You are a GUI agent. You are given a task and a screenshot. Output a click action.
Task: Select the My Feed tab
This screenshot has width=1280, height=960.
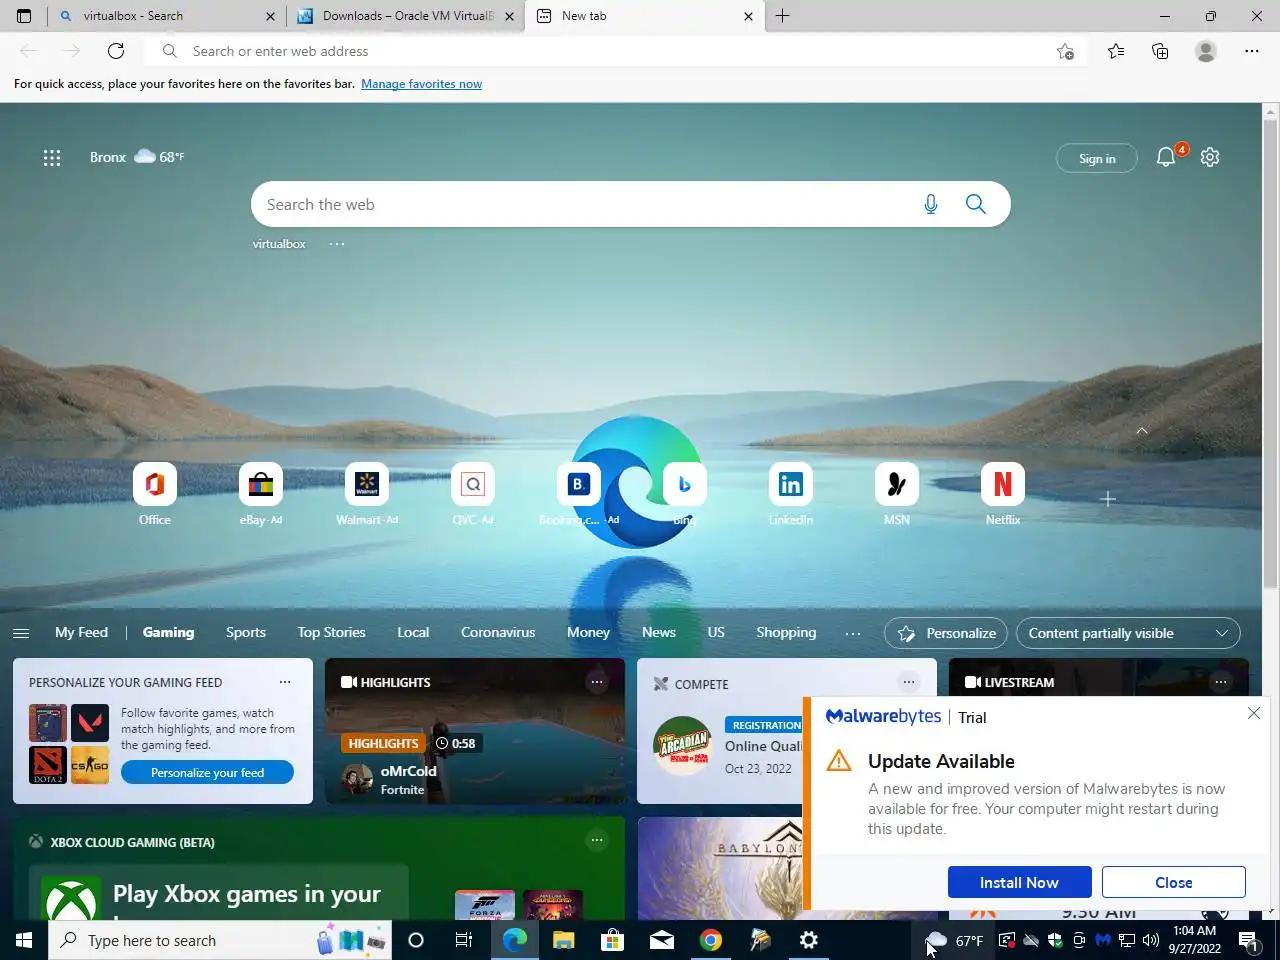point(81,632)
